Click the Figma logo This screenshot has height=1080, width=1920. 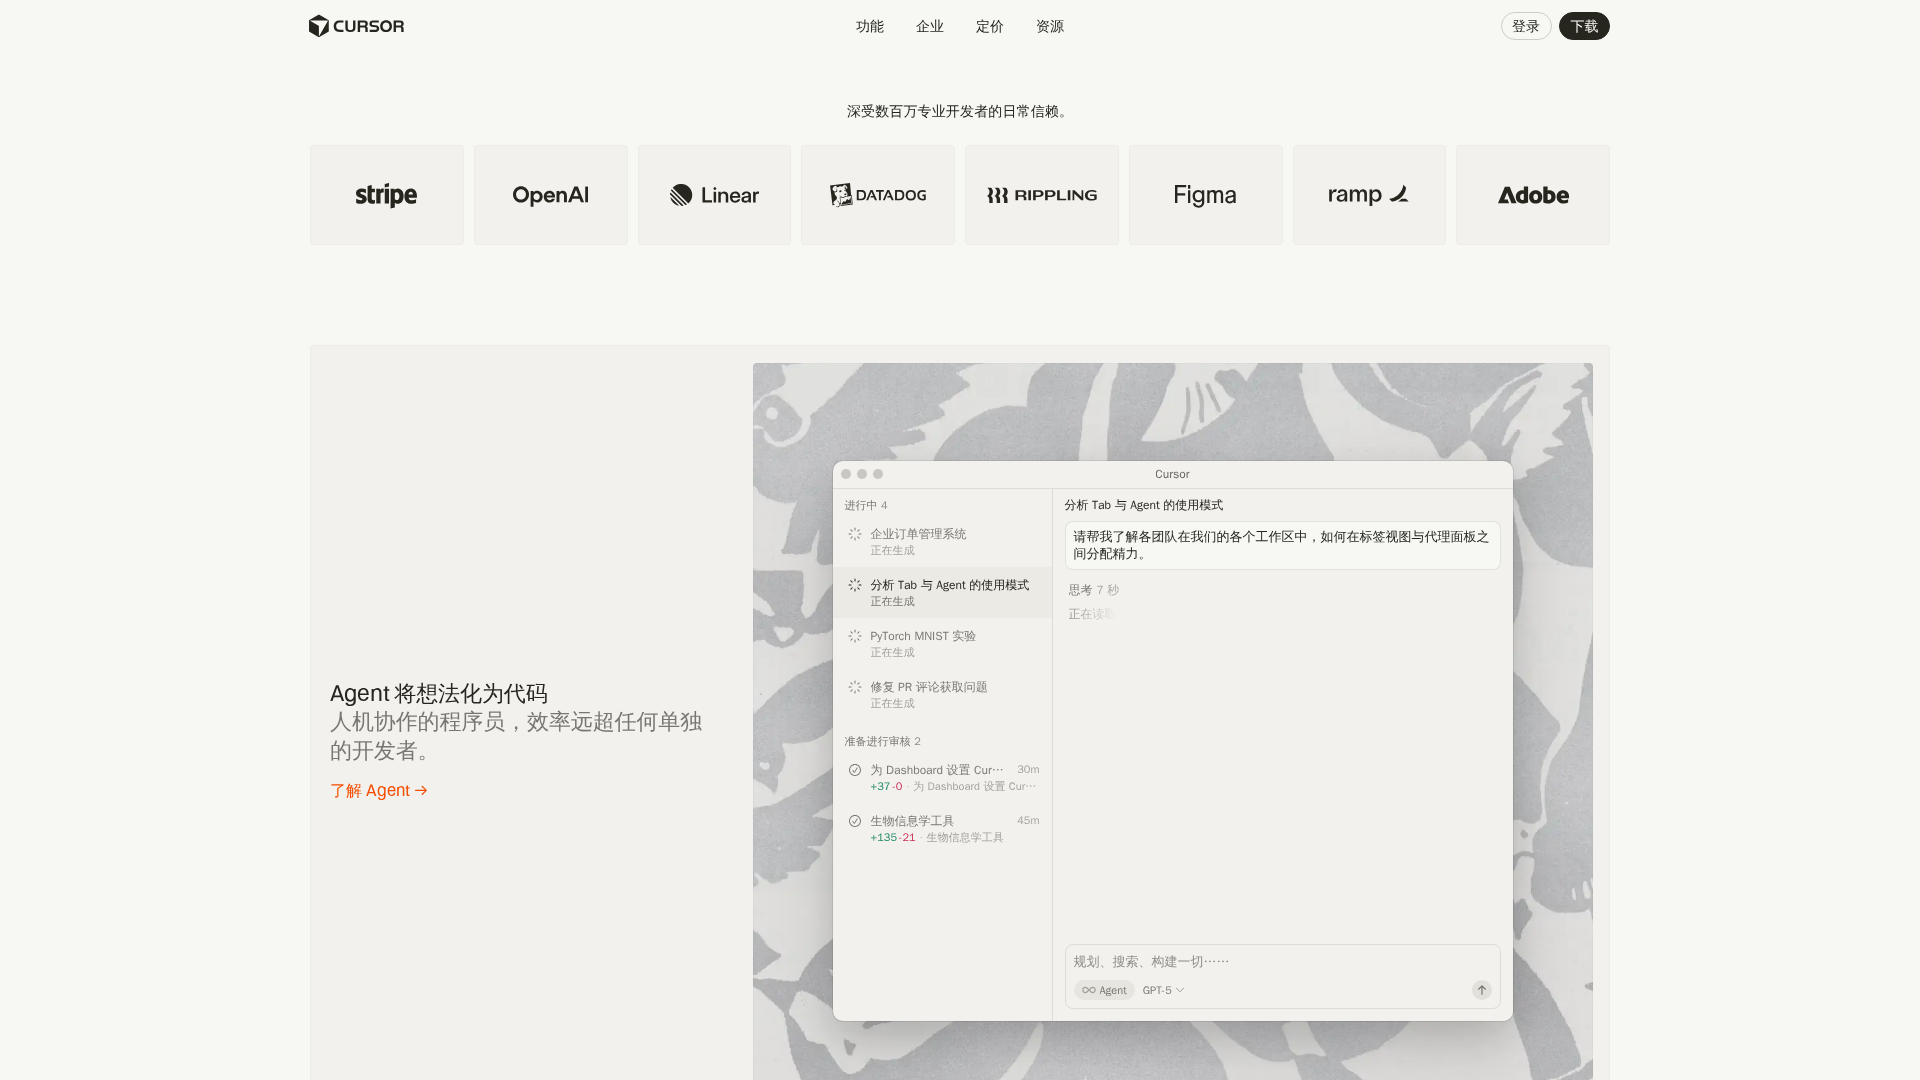pyautogui.click(x=1205, y=194)
